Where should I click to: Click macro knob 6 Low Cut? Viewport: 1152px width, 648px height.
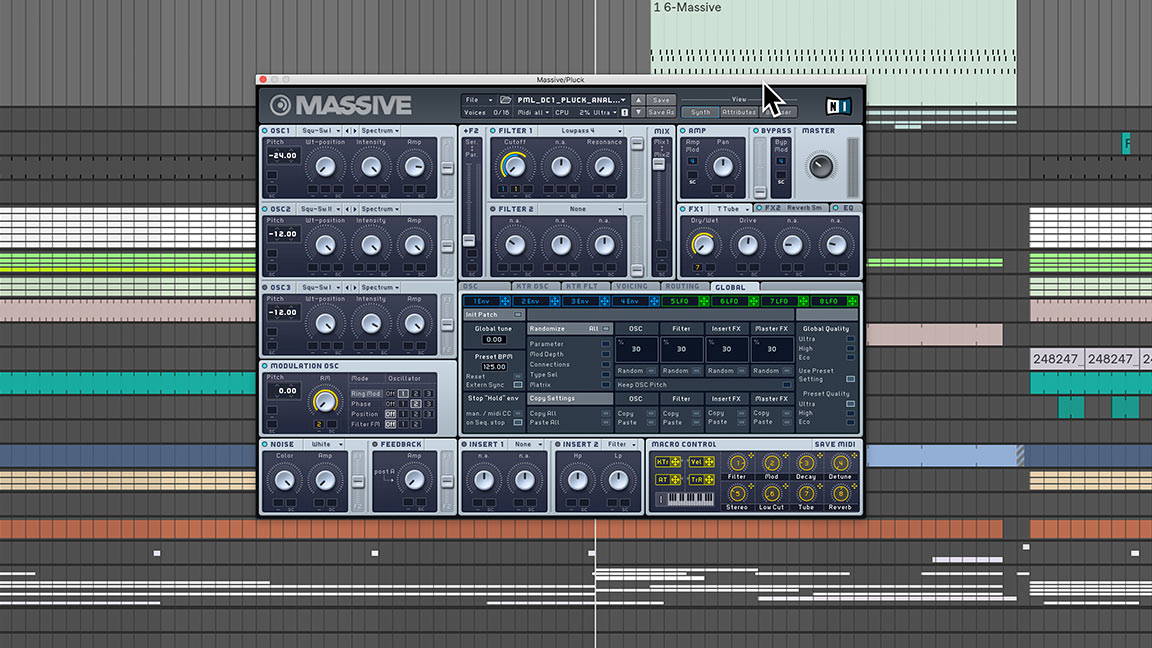771,494
